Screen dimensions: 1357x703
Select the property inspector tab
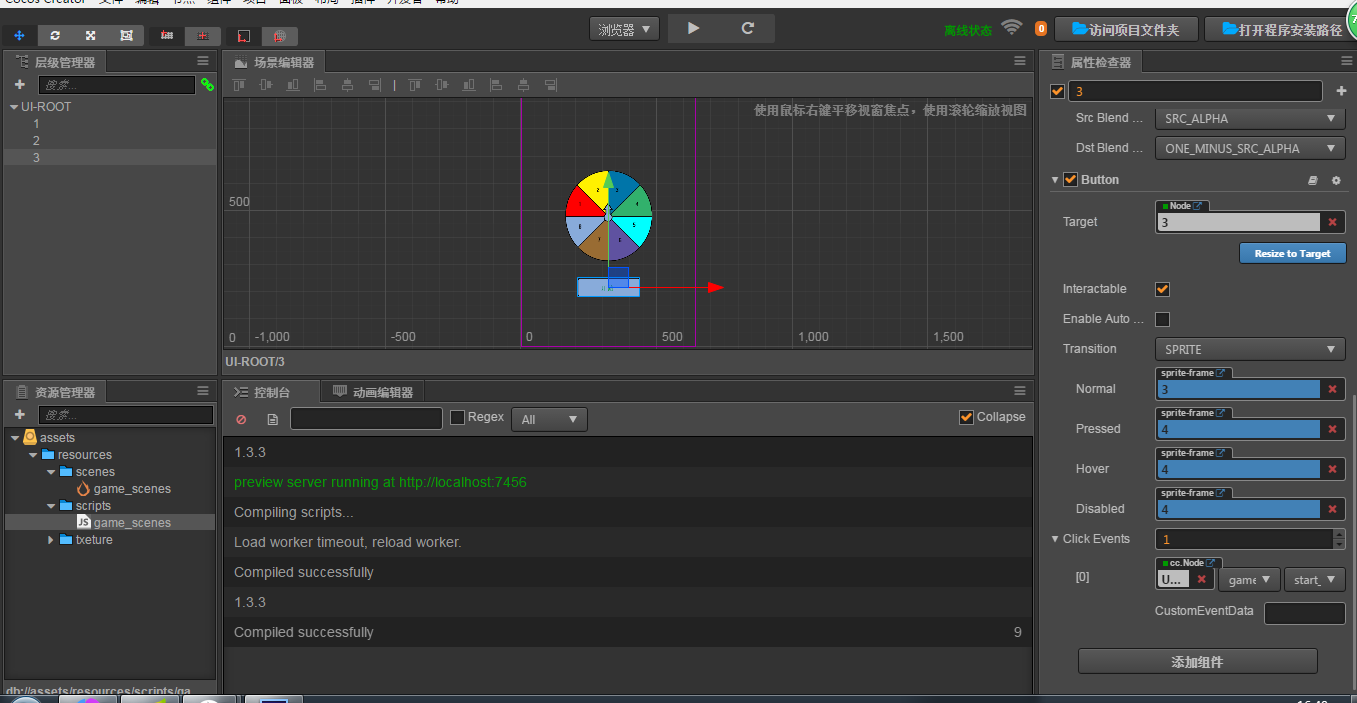coord(1091,62)
